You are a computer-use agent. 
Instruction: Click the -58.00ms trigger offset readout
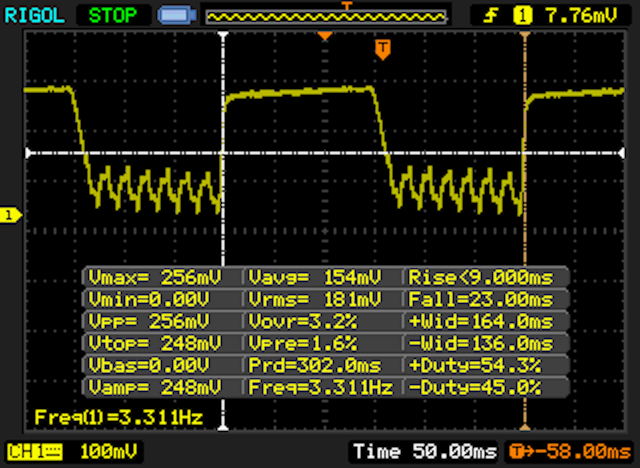(x=570, y=452)
